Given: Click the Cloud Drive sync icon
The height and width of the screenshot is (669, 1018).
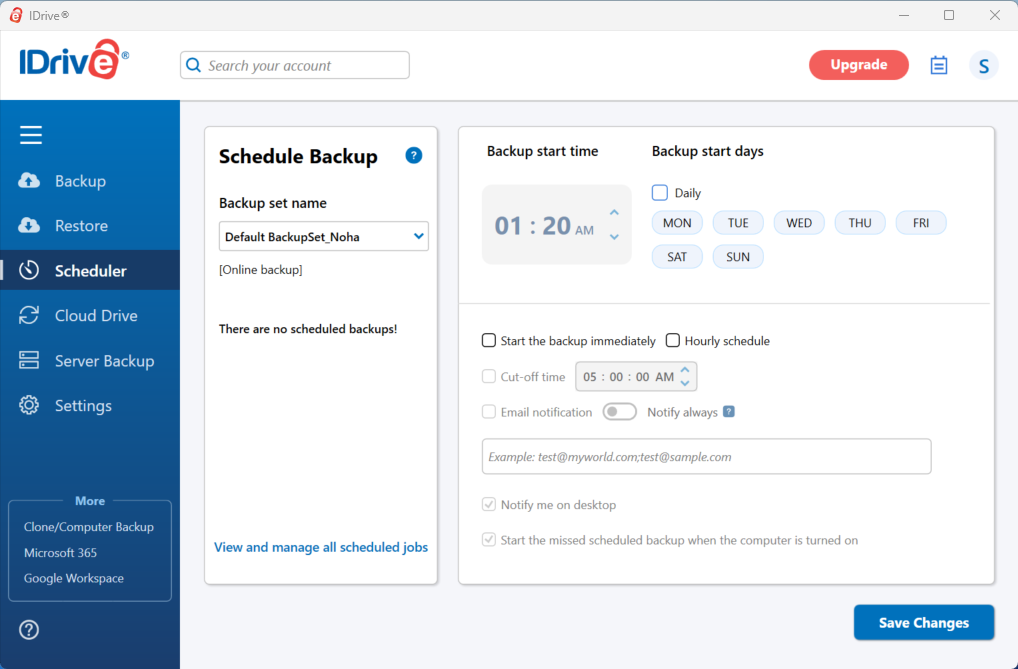Looking at the screenshot, I should [29, 316].
